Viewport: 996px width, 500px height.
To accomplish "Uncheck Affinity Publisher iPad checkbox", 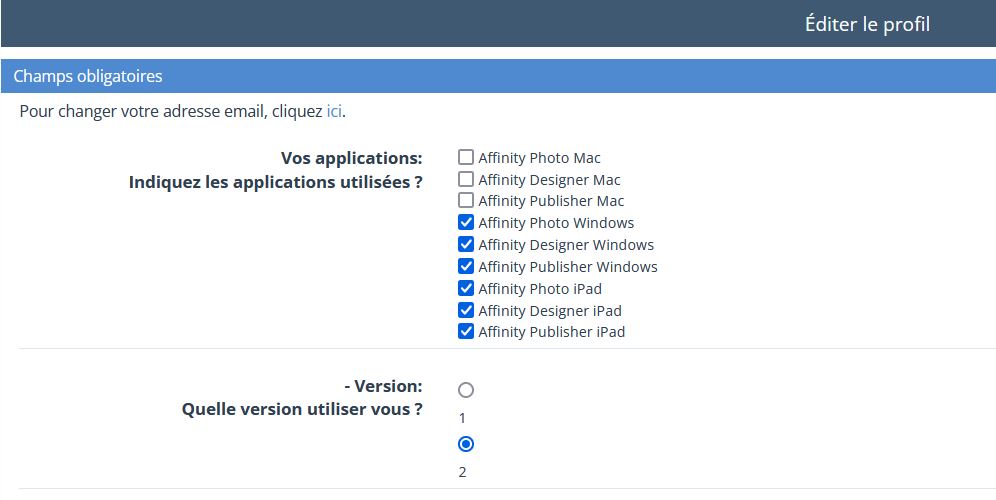I will point(466,331).
